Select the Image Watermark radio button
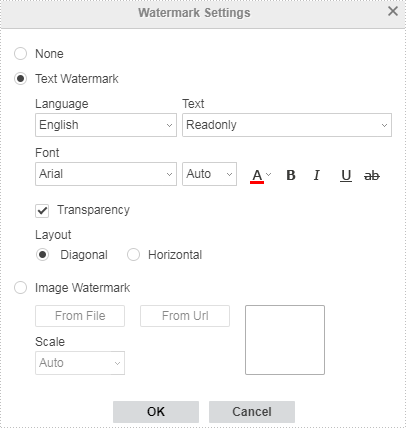406x428 pixels. point(20,288)
